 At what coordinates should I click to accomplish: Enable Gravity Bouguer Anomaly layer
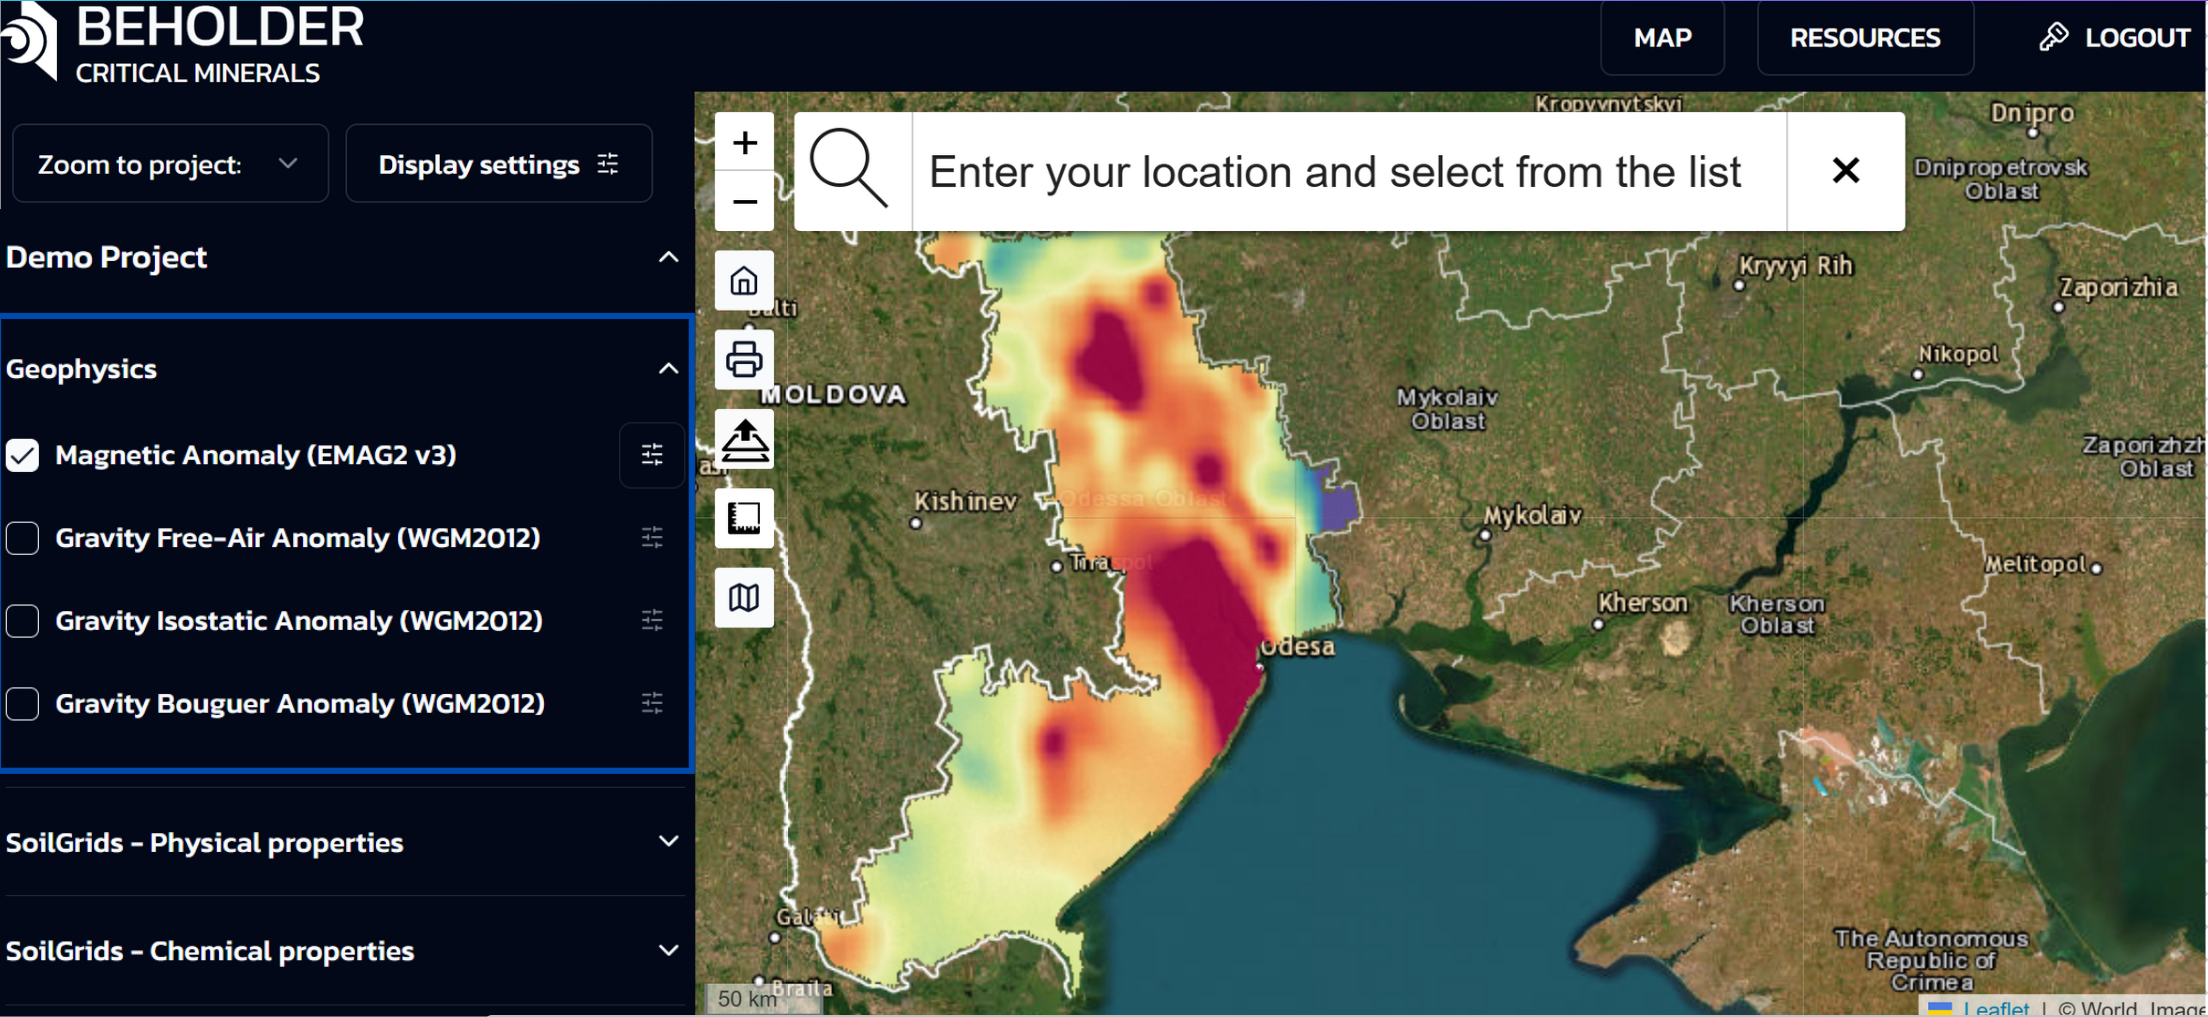pos(23,704)
